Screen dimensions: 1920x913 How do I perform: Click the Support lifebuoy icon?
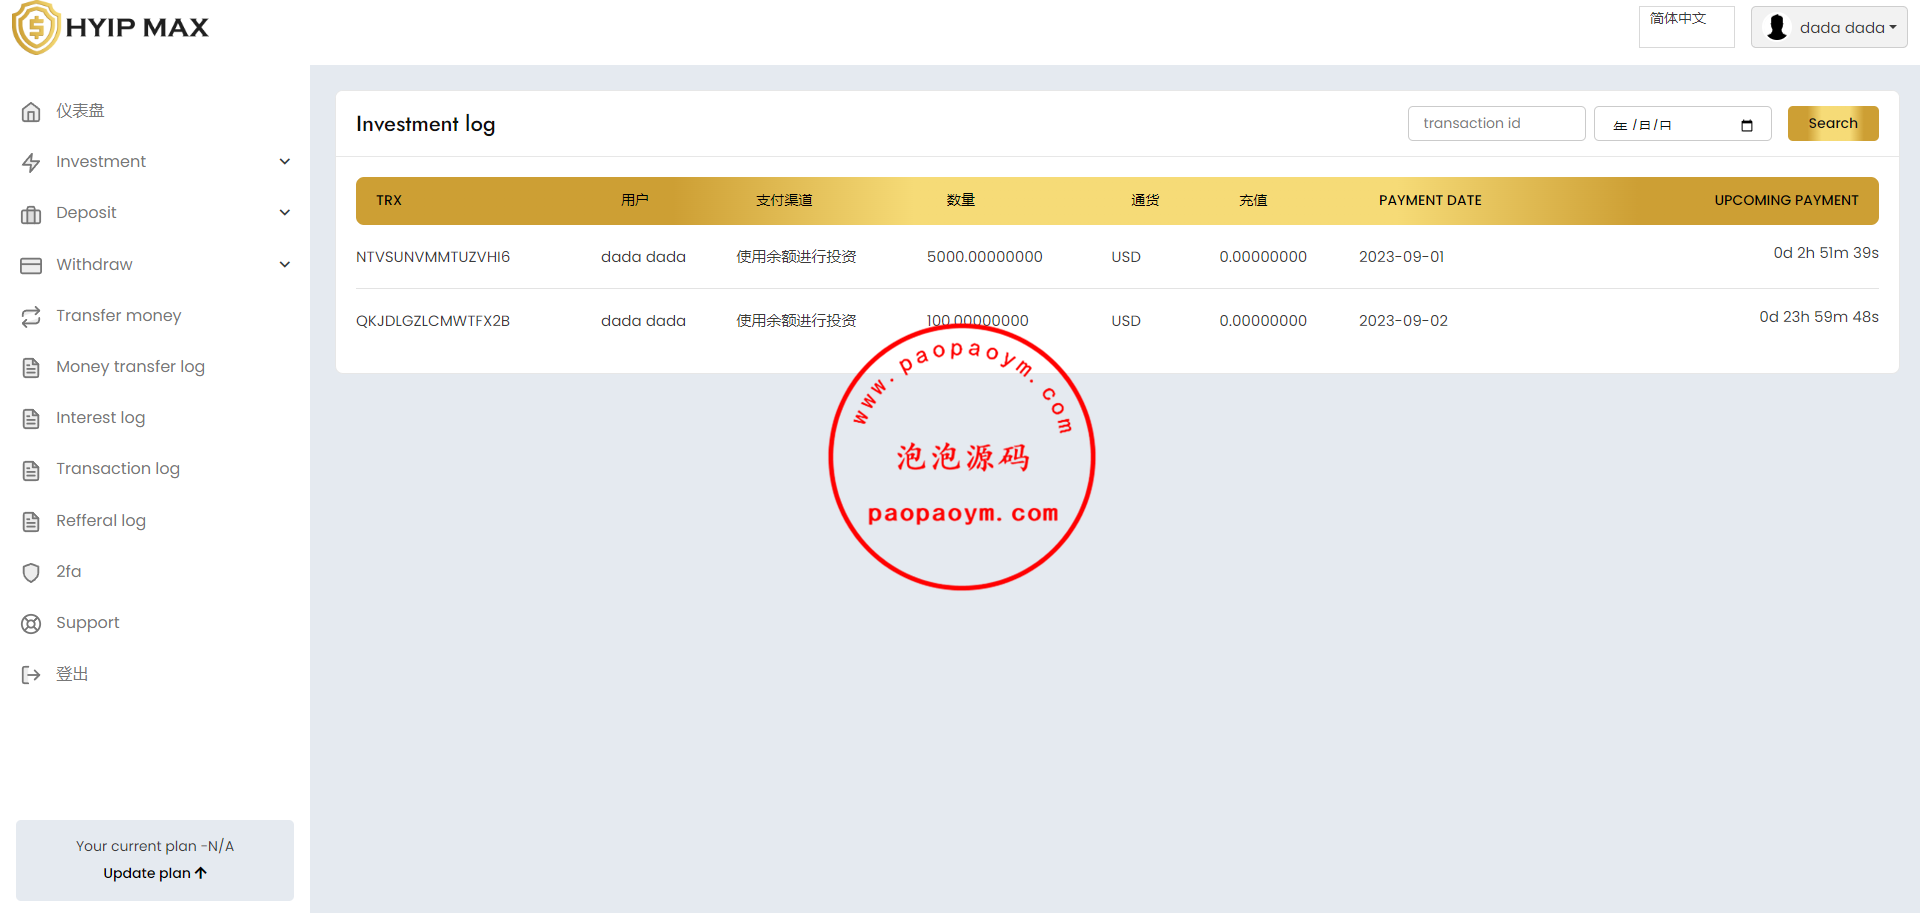point(31,624)
